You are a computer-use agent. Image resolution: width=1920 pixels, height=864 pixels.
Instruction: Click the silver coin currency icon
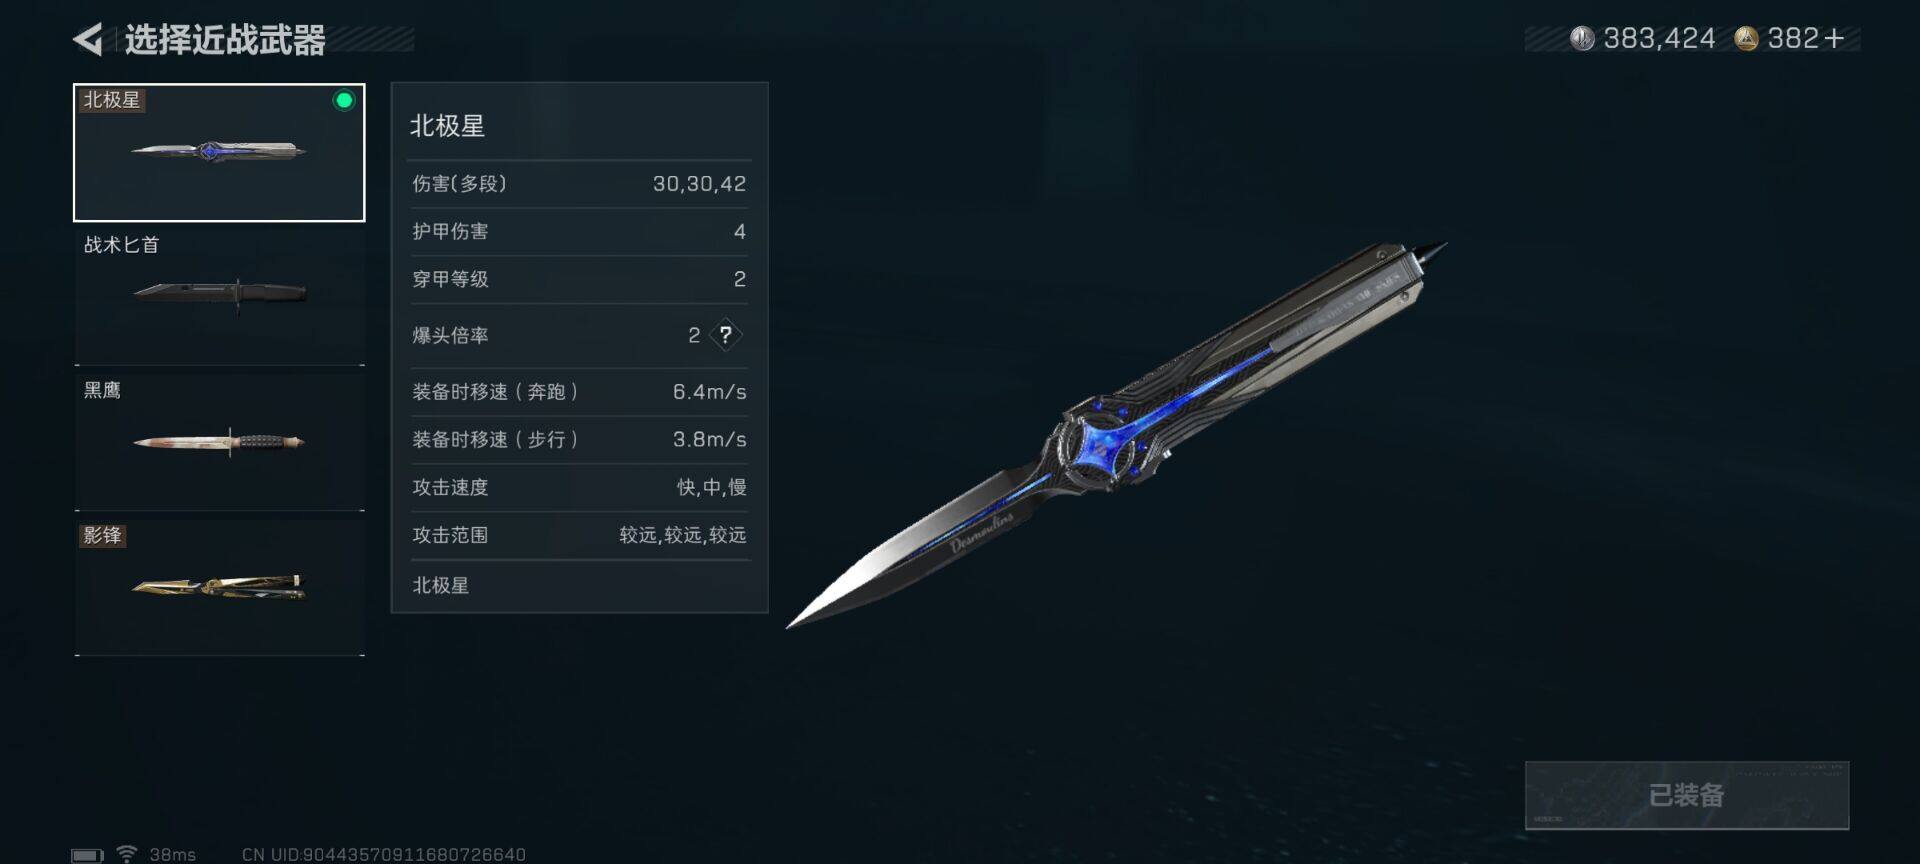[x=1582, y=39]
